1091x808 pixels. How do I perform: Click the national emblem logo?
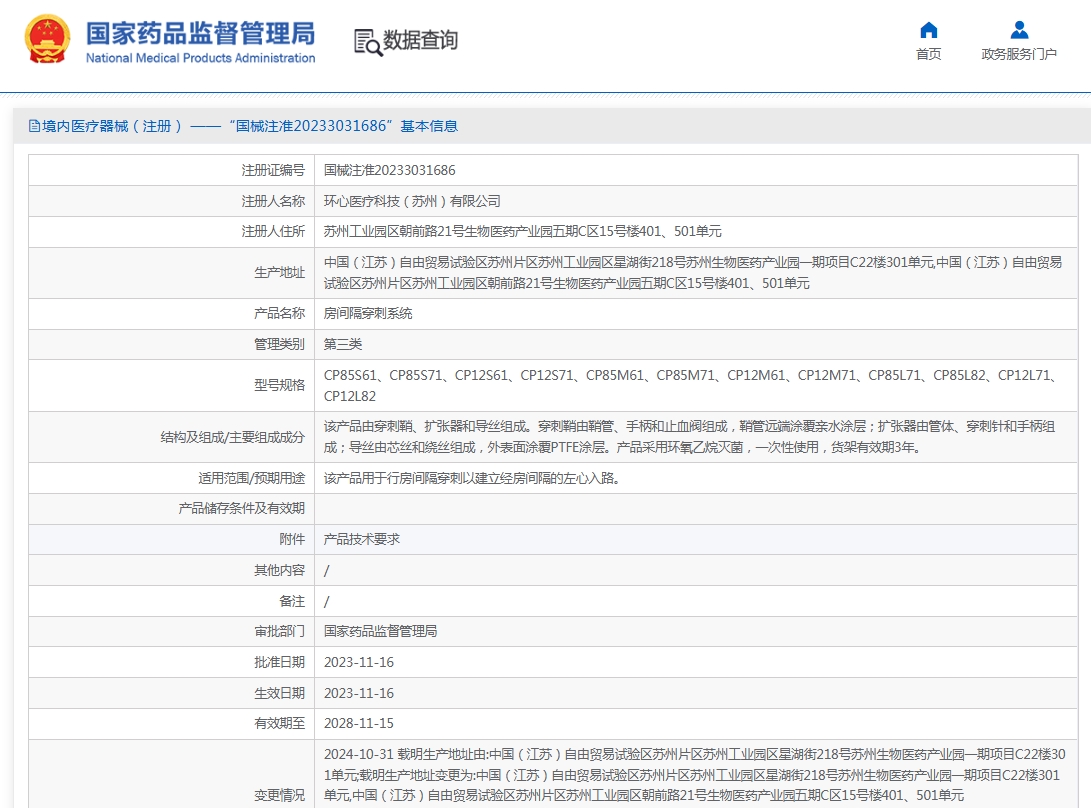[x=47, y=40]
